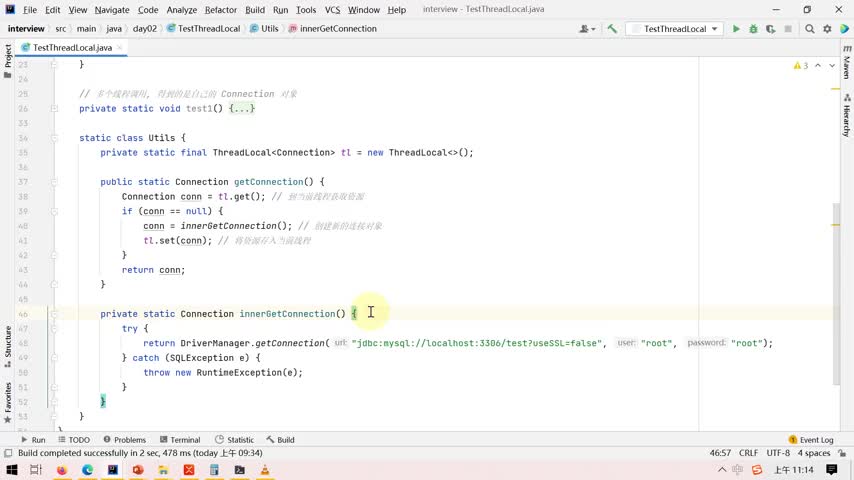The image size is (854, 480).
Task: Build project with the hammer icon
Action: coord(612,29)
